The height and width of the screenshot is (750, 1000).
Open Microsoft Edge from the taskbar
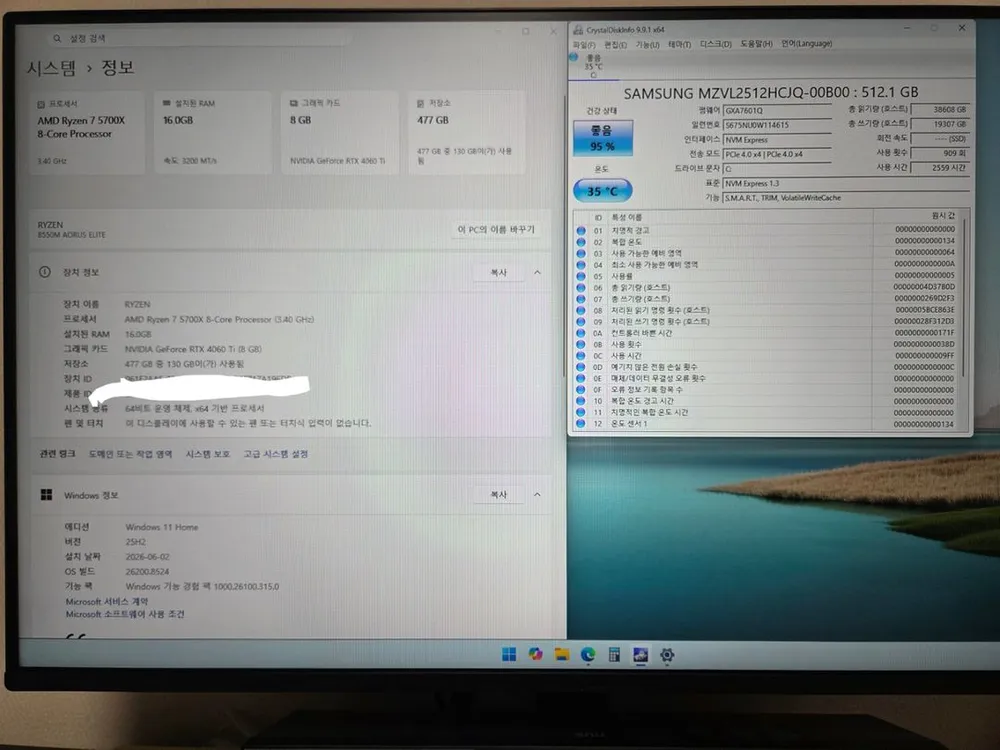pyautogui.click(x=588, y=654)
